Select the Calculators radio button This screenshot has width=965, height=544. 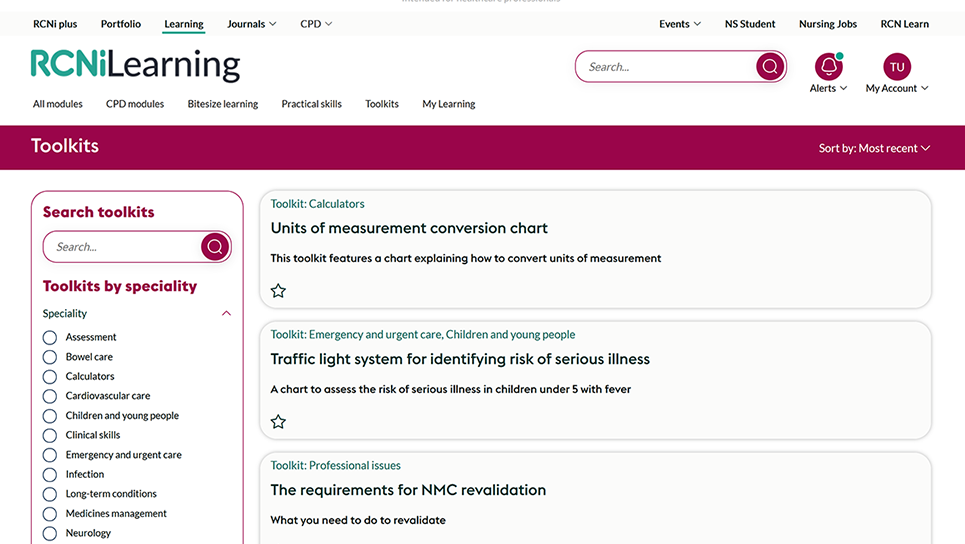tap(50, 377)
